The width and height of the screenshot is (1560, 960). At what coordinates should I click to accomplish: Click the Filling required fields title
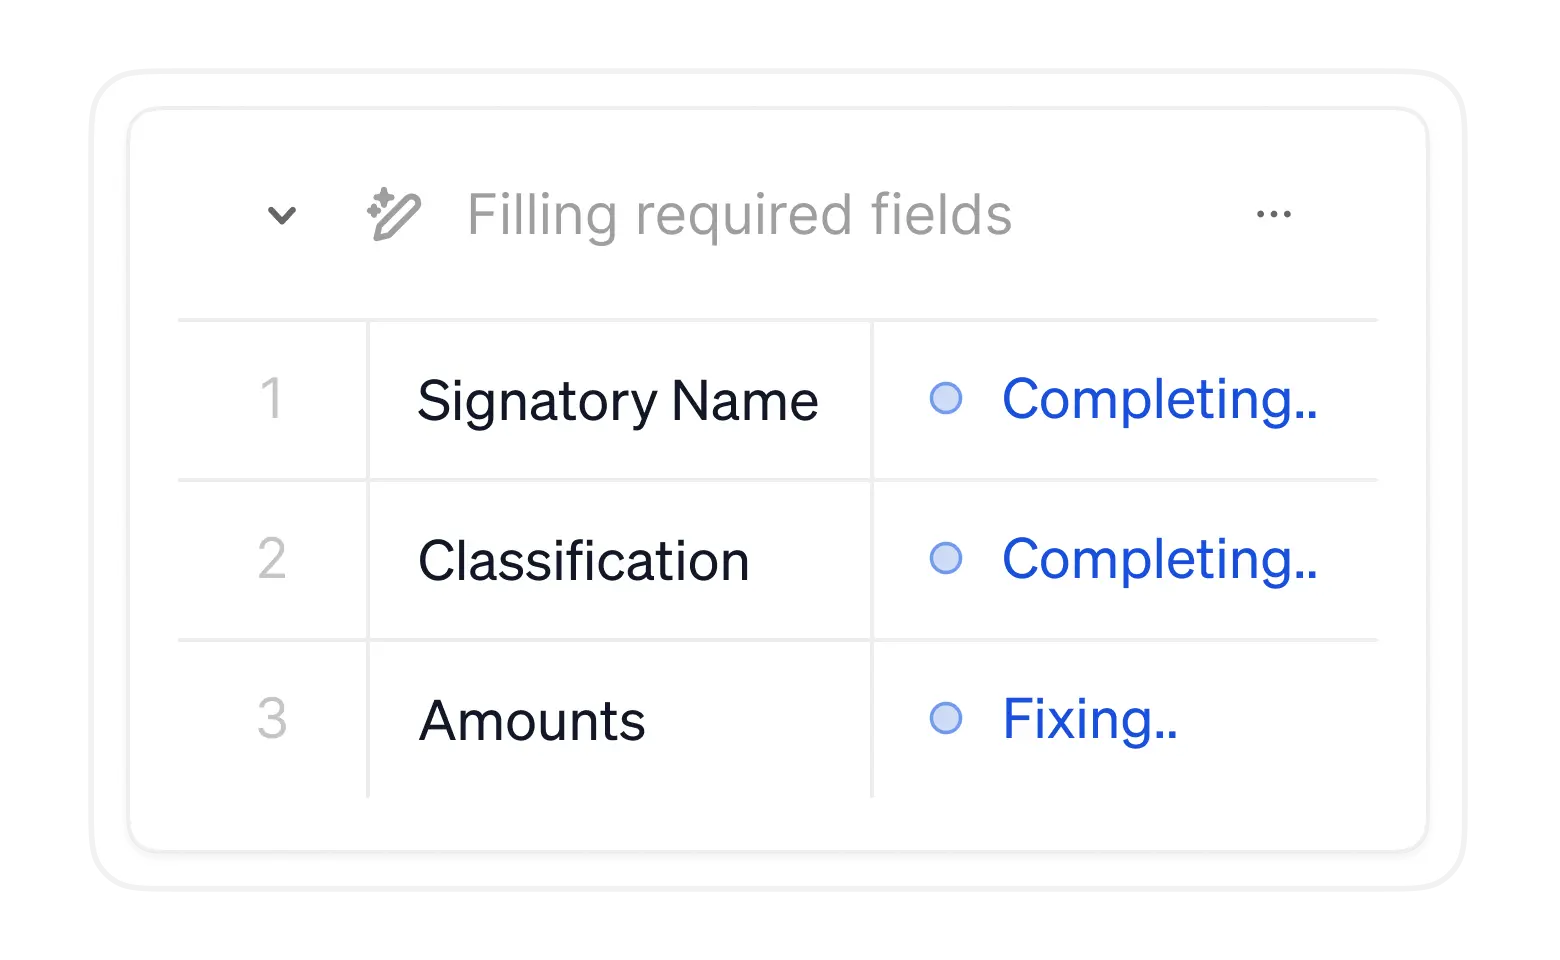739,215
